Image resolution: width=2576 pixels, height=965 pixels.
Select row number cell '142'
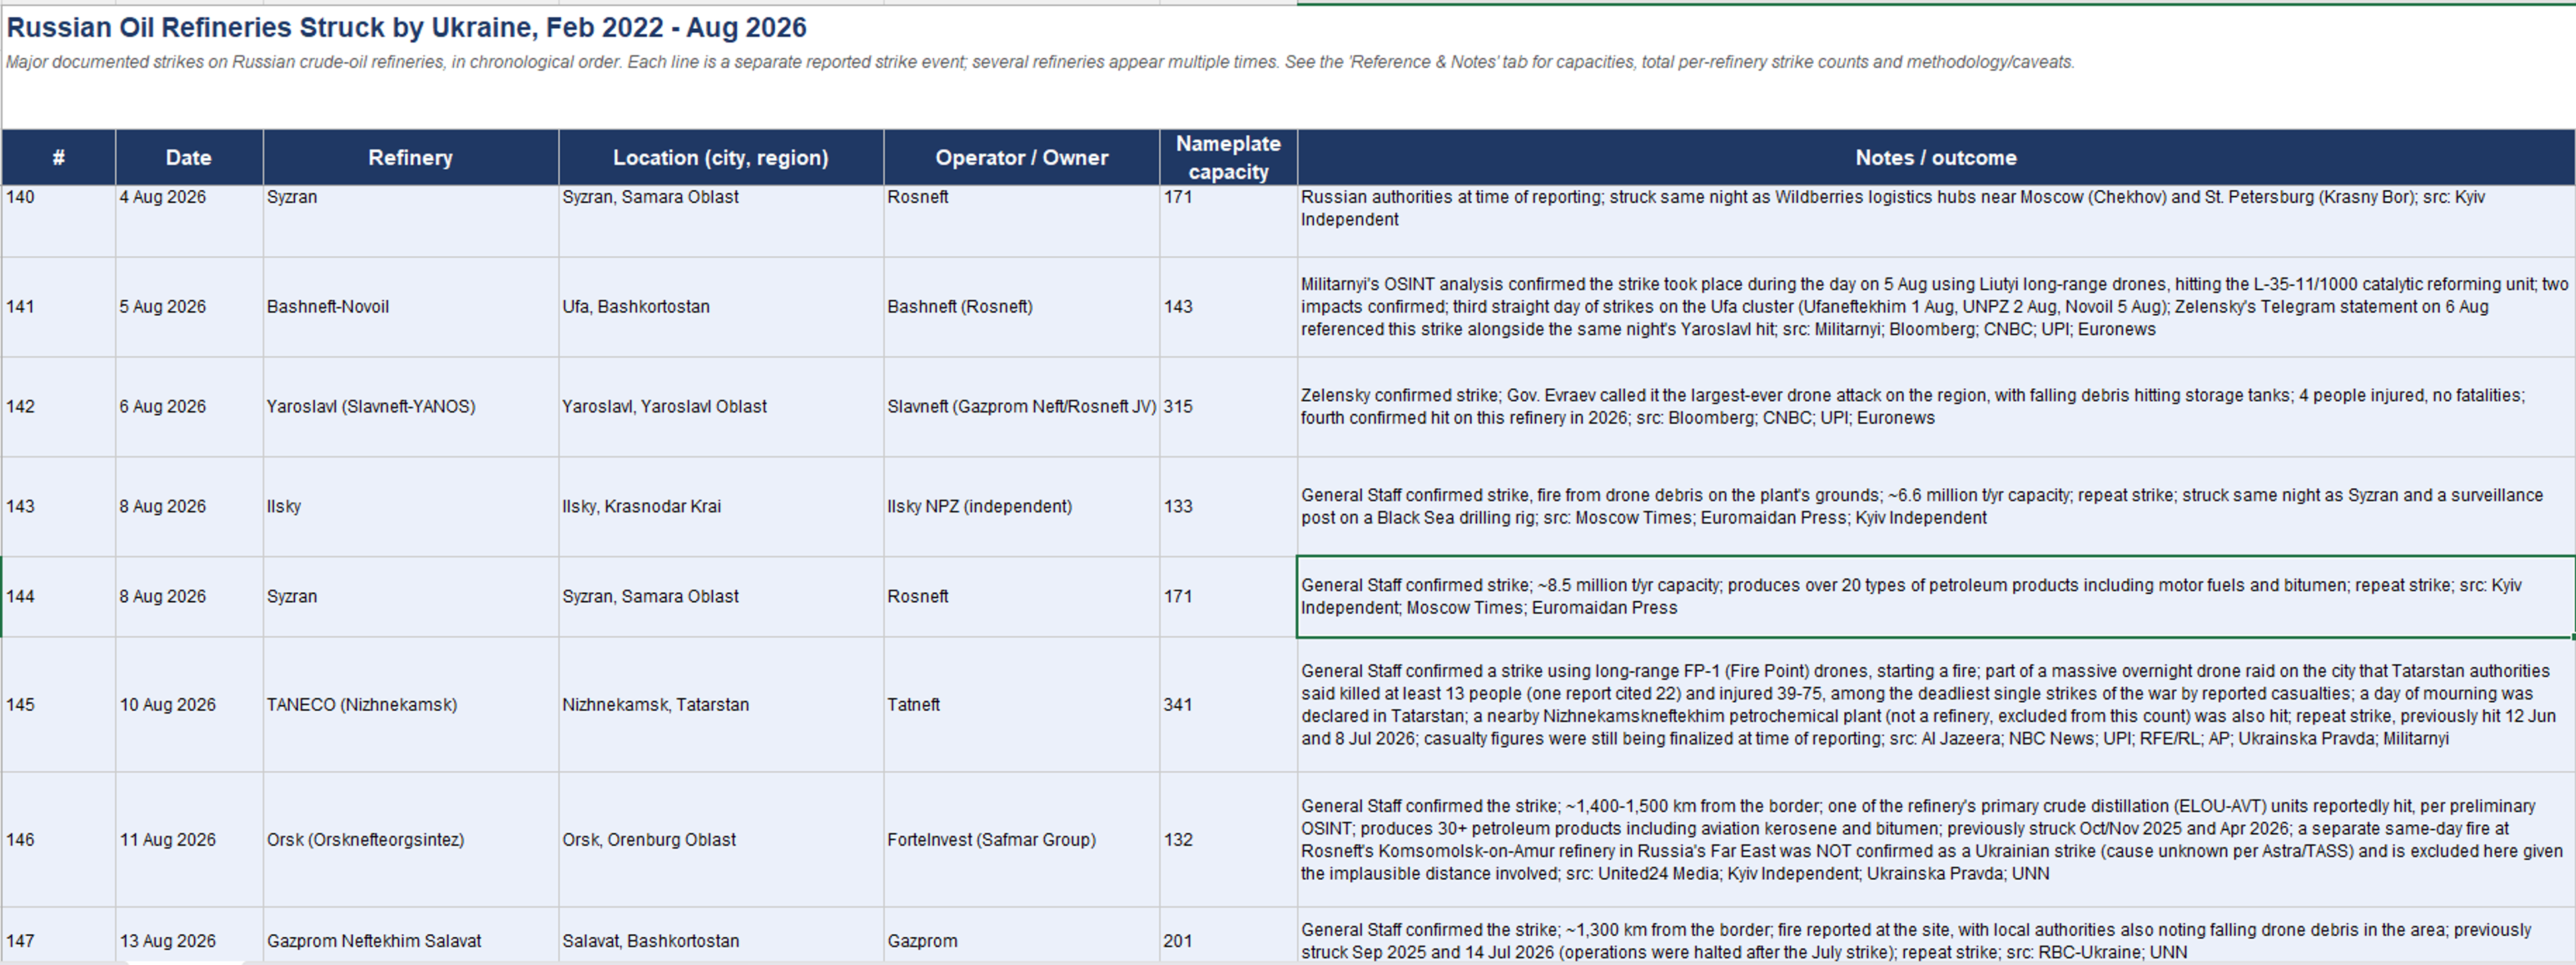point(59,407)
